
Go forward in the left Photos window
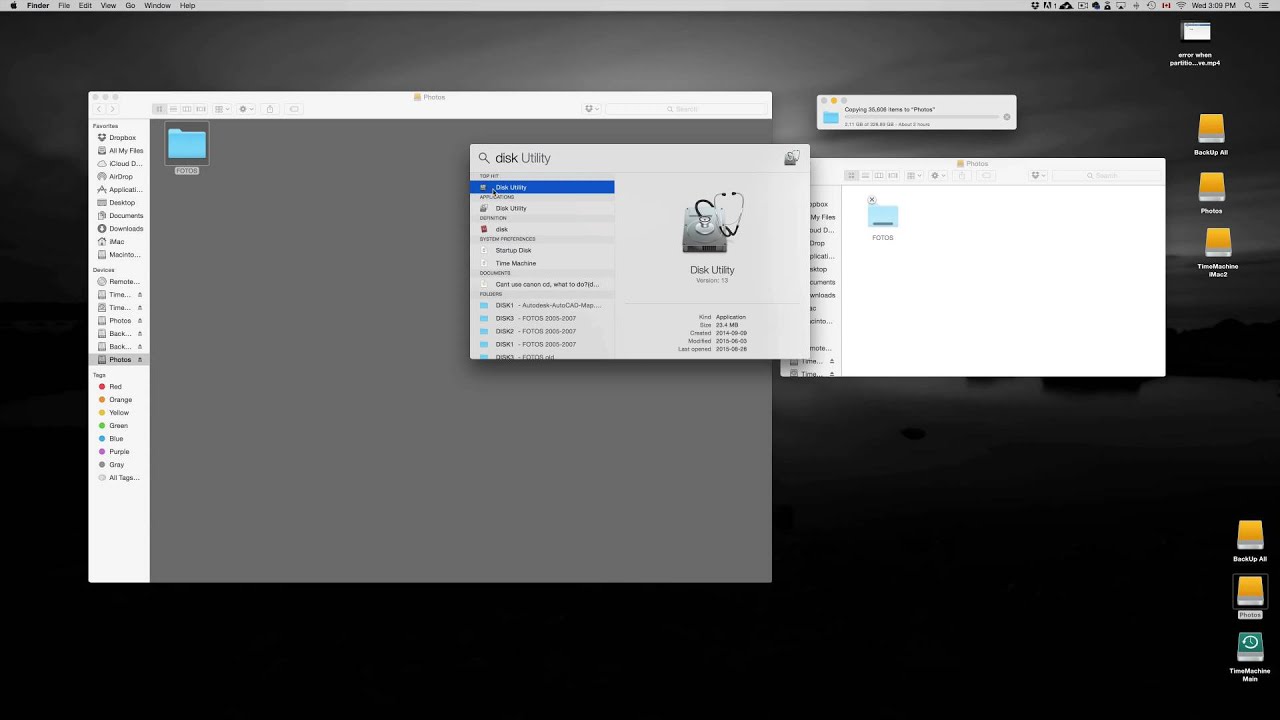coord(112,109)
